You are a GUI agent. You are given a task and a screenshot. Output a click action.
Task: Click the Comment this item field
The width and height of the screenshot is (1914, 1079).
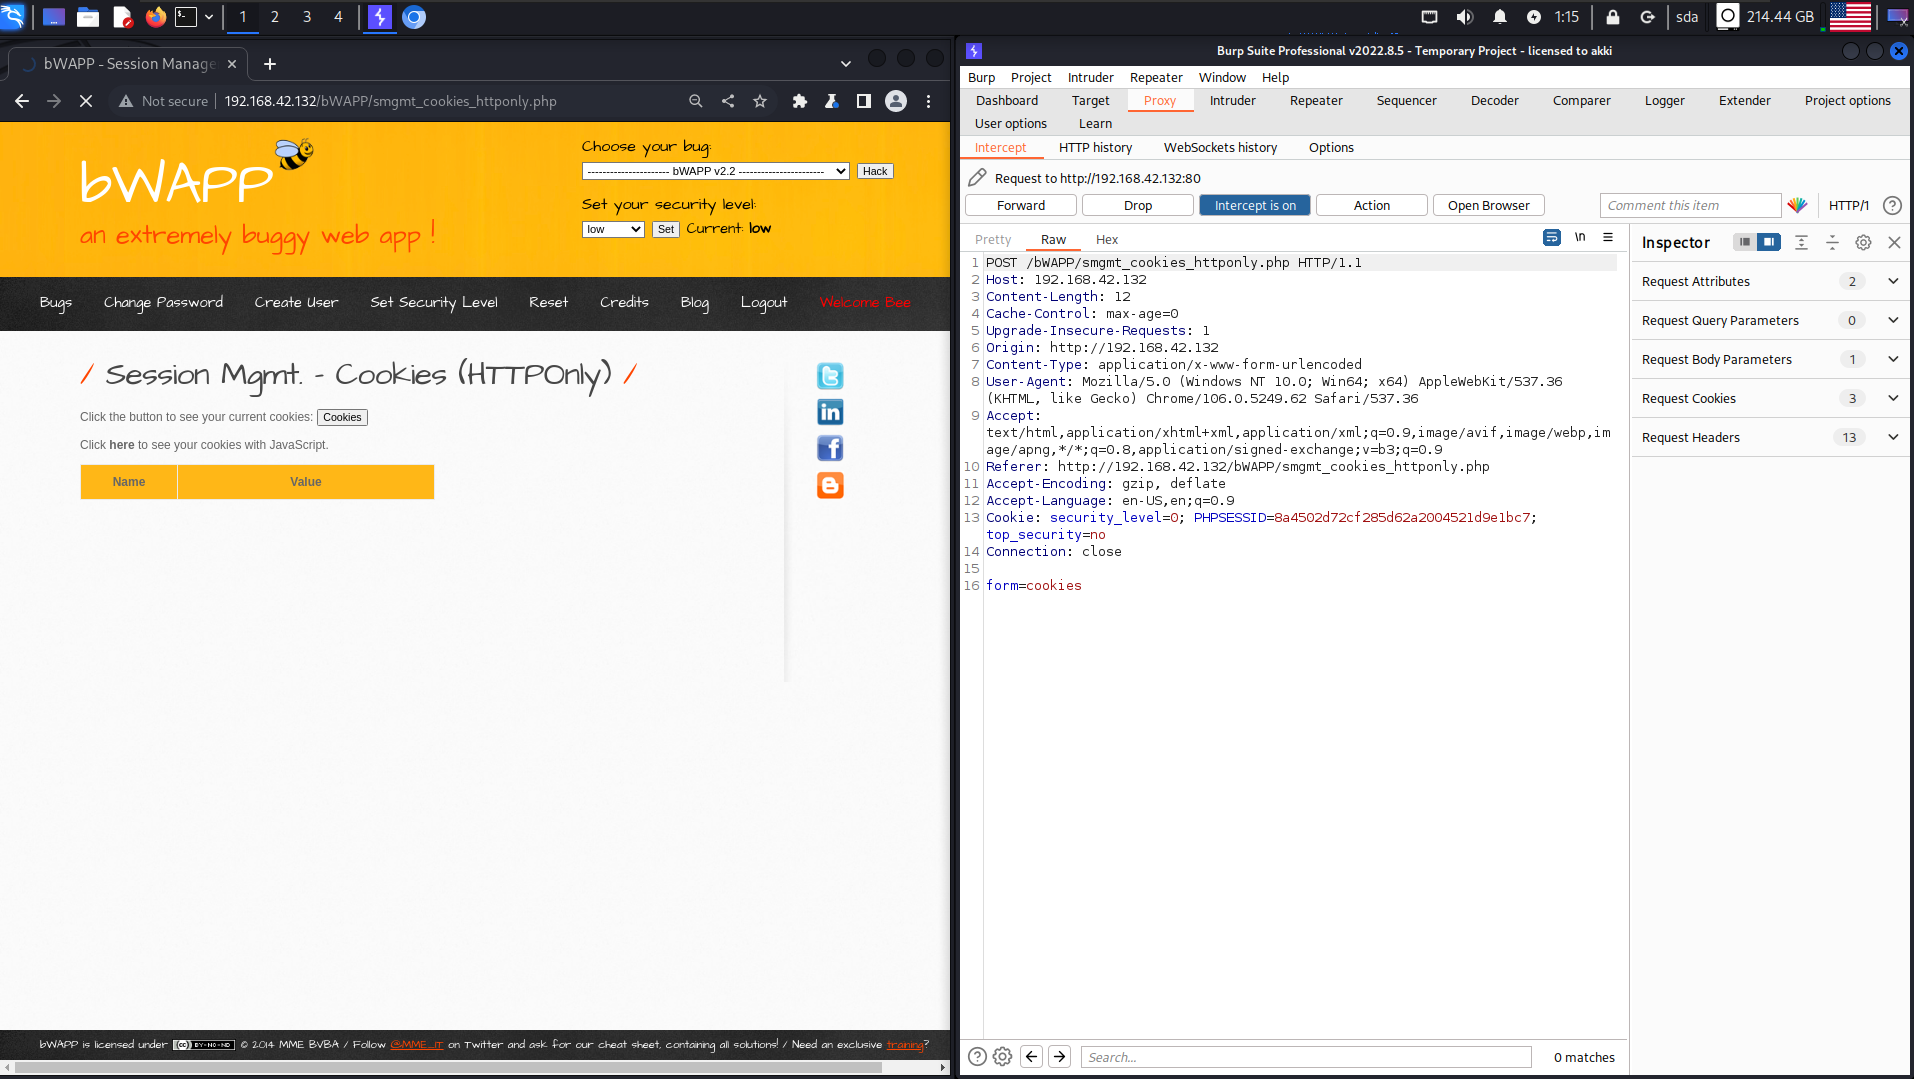(x=1689, y=205)
